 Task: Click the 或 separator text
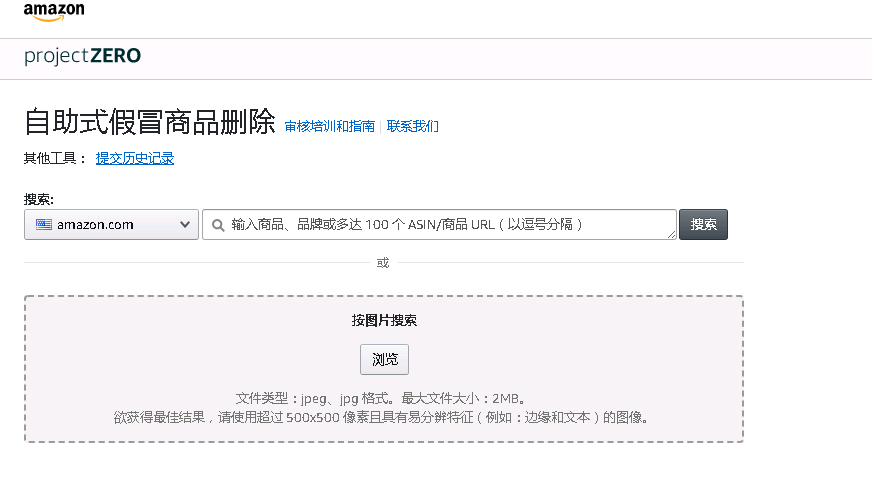[383, 262]
